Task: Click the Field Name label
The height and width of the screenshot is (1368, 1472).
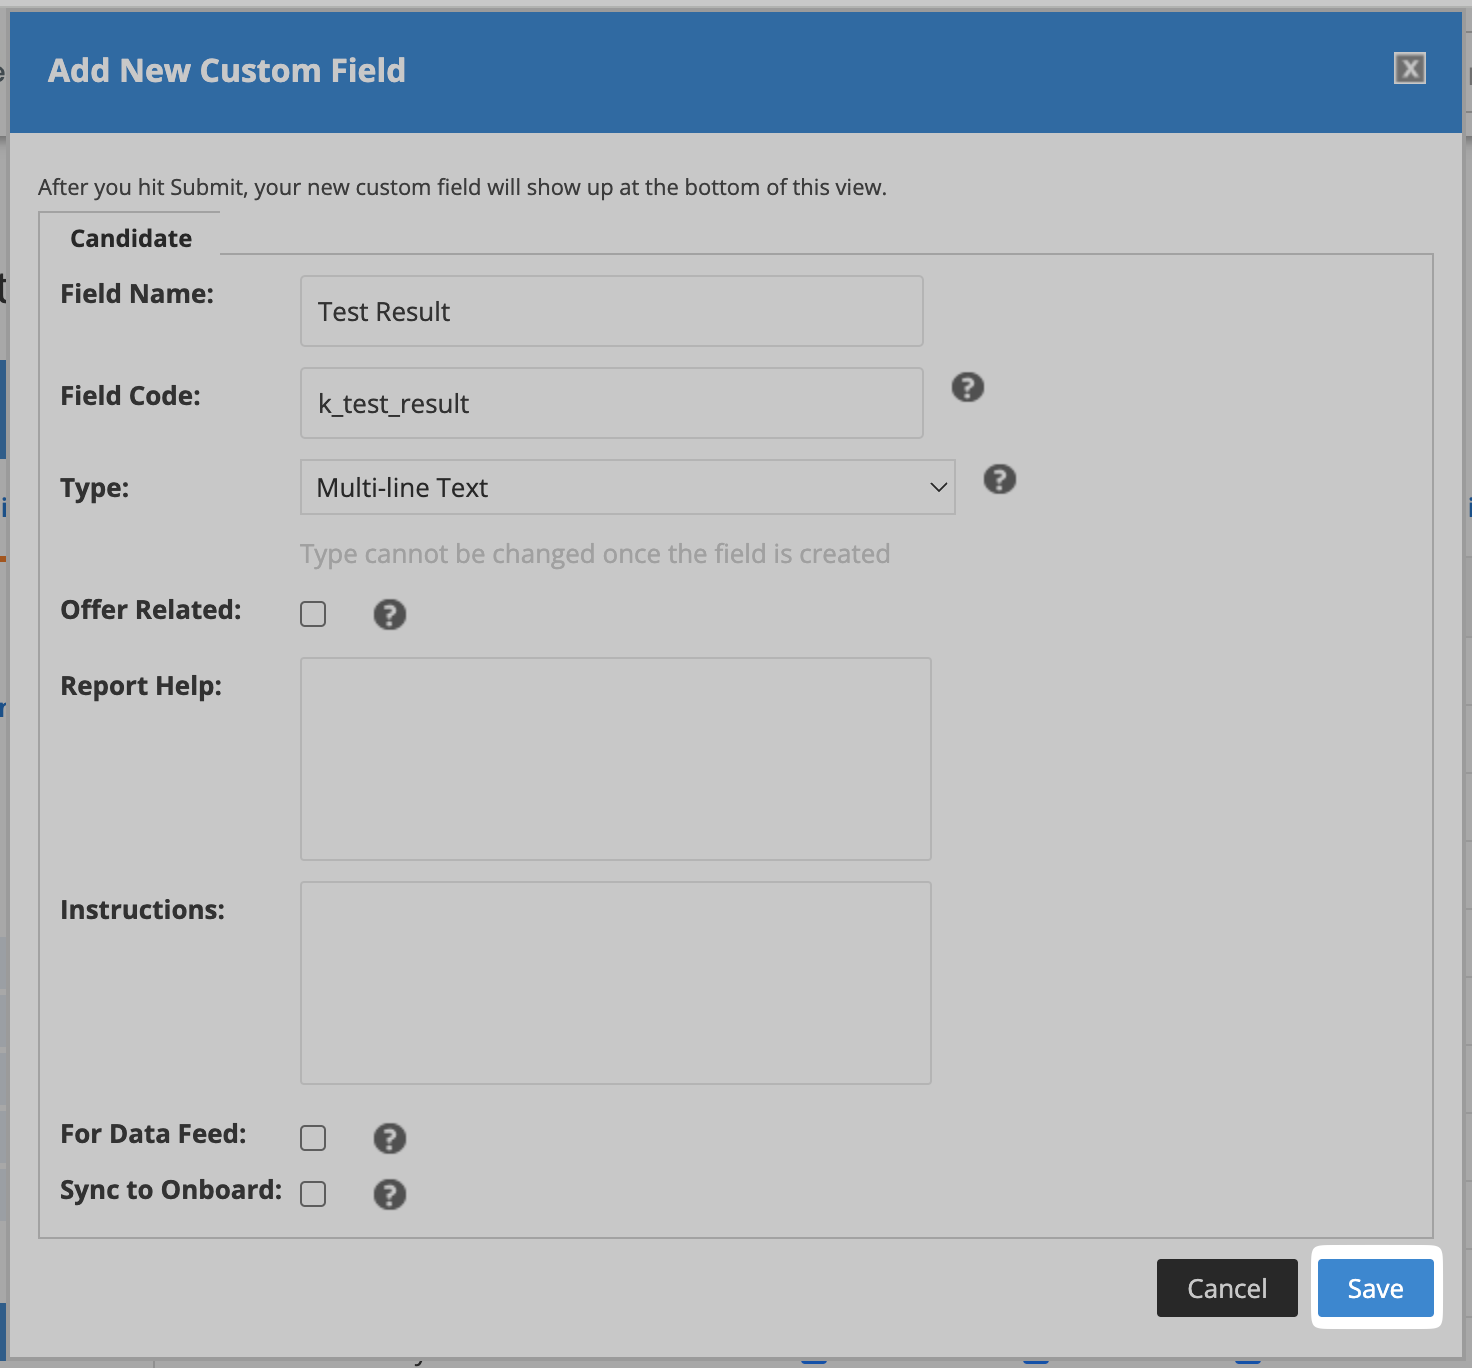Action: coord(137,294)
